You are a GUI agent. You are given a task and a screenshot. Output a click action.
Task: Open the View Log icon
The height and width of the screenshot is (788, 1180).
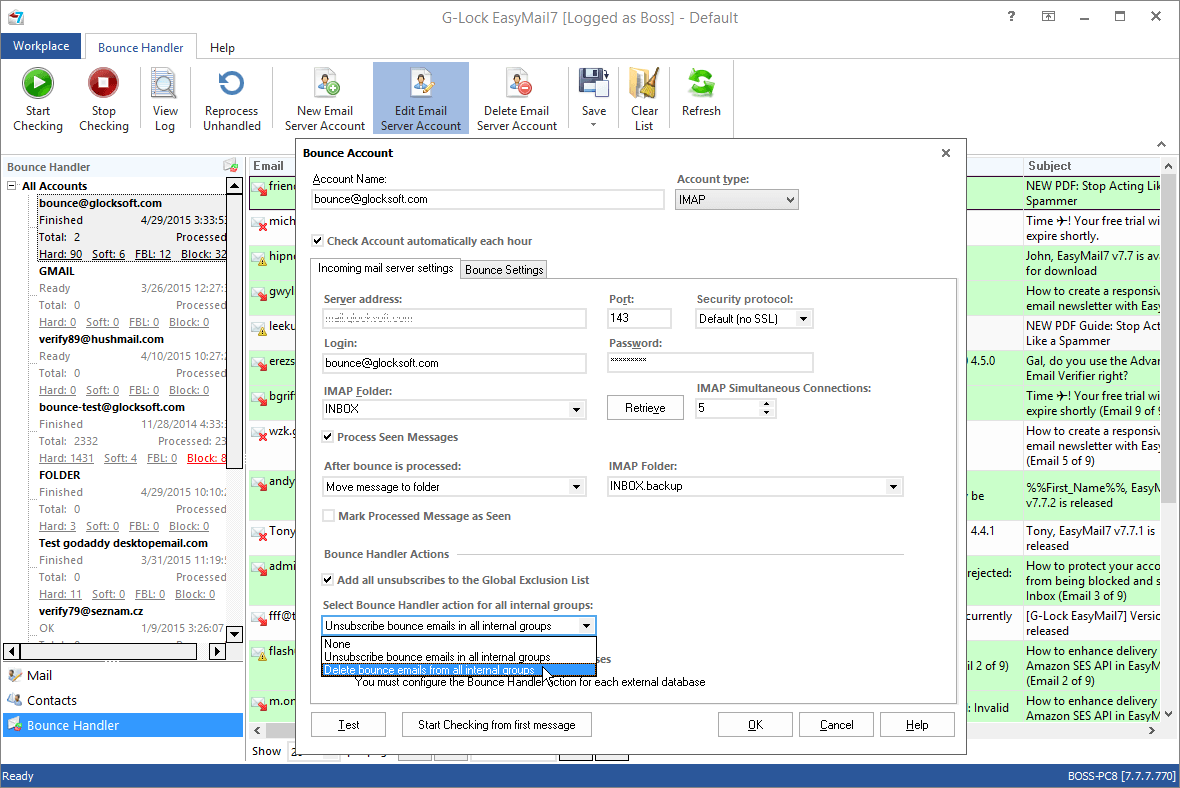coord(165,84)
